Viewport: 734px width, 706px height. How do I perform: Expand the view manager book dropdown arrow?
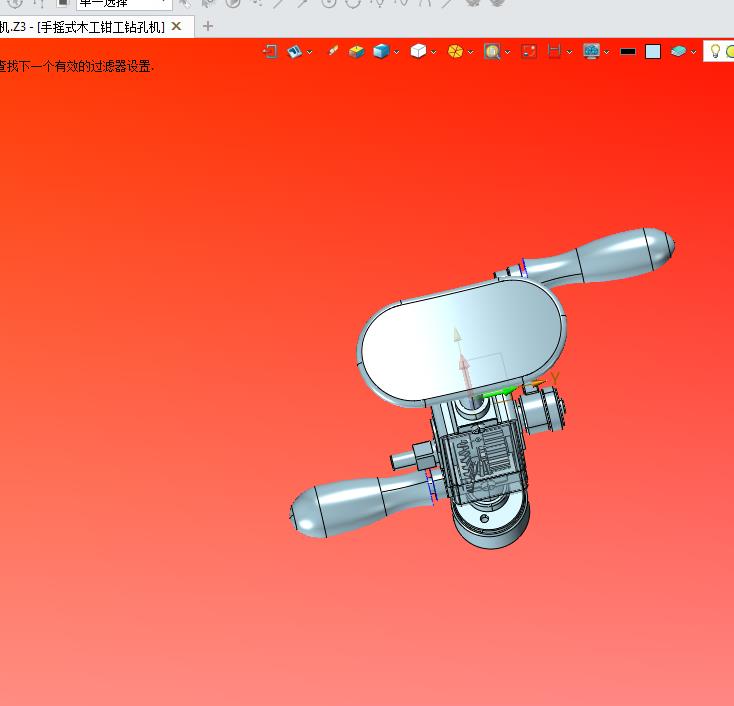309,52
